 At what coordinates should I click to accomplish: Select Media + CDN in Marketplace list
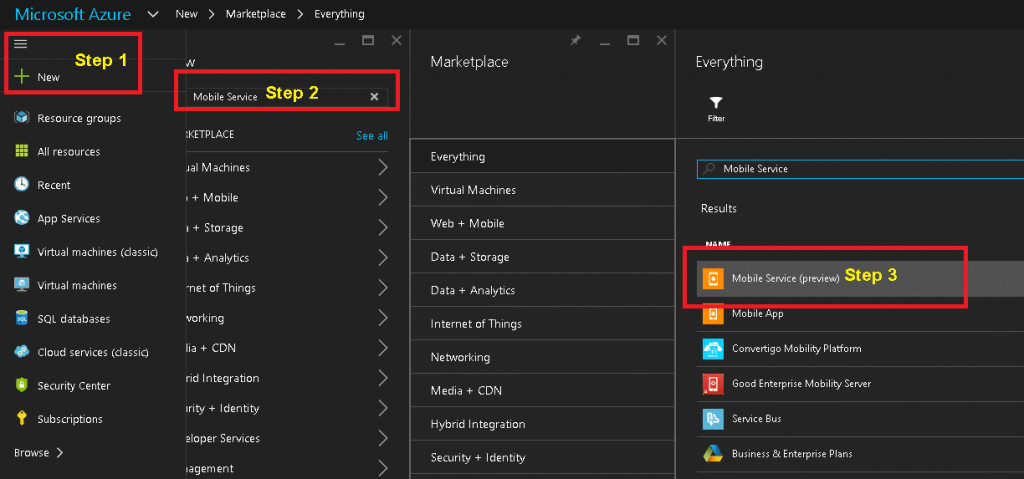click(542, 391)
